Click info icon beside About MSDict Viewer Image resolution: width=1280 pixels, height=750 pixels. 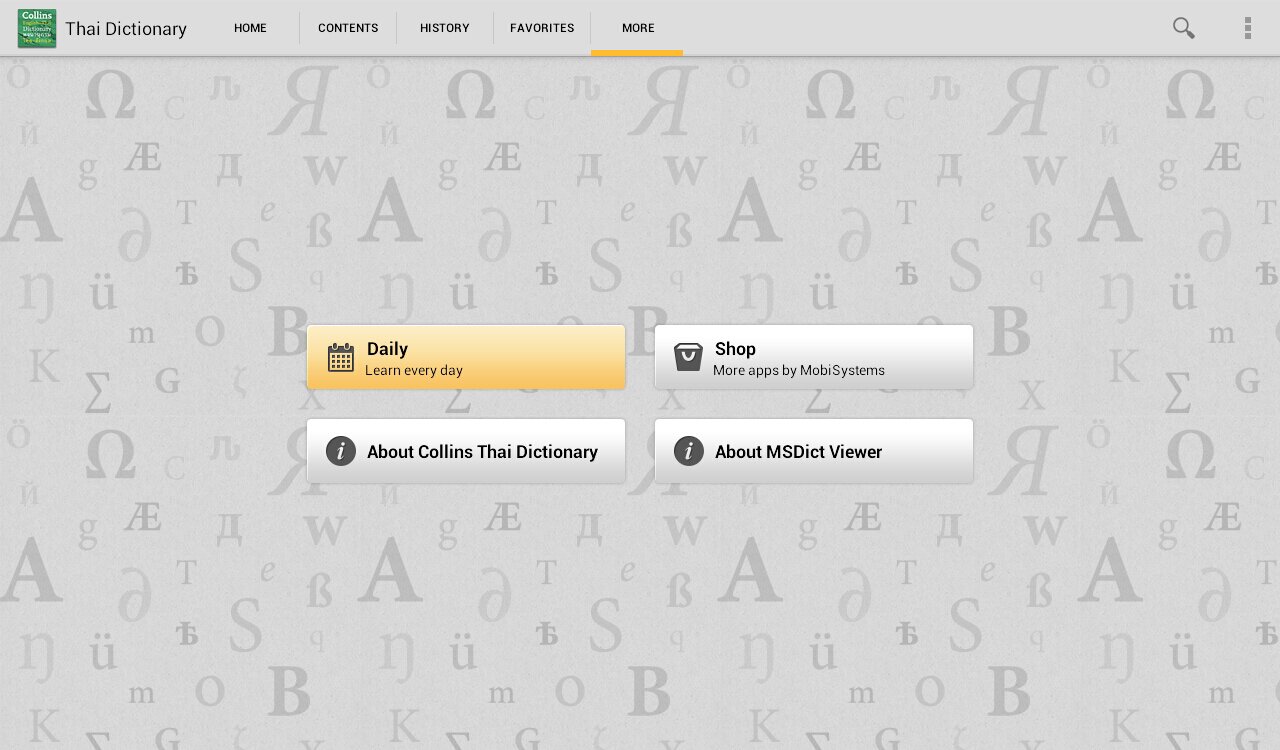click(x=688, y=451)
